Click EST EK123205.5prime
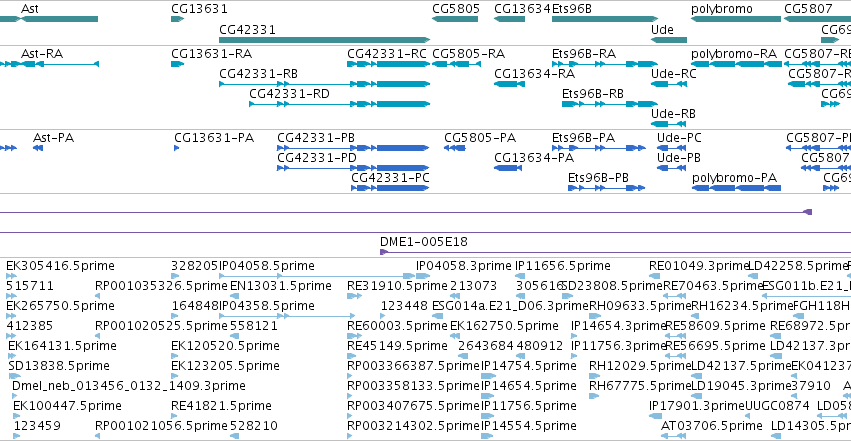Screen dimensions: 851x441 pyautogui.click(x=225, y=366)
